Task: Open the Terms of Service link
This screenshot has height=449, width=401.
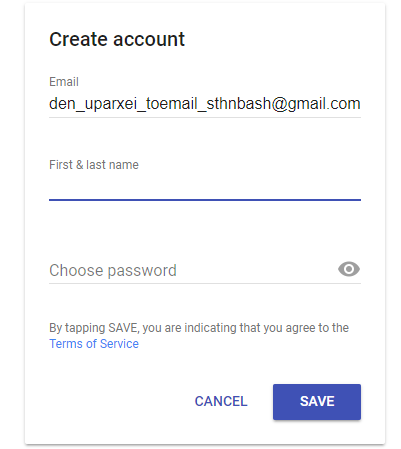Action: pos(94,344)
